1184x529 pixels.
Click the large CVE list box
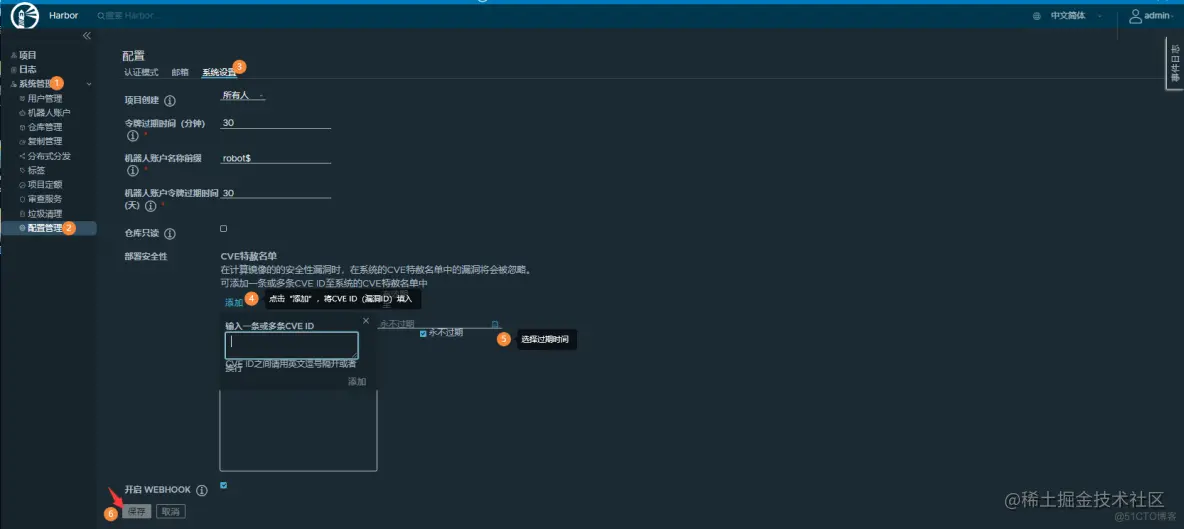point(298,430)
